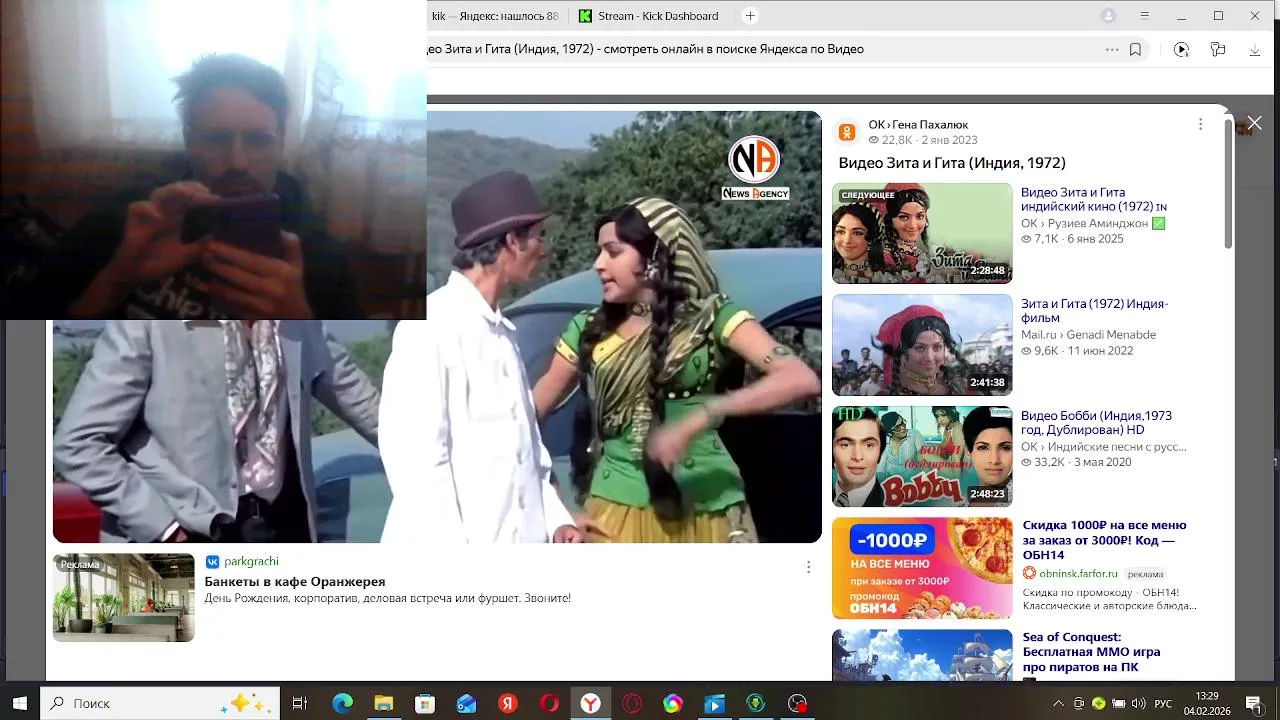Open the Оранжерея cafe ad image
The height and width of the screenshot is (720, 1280).
point(123,597)
